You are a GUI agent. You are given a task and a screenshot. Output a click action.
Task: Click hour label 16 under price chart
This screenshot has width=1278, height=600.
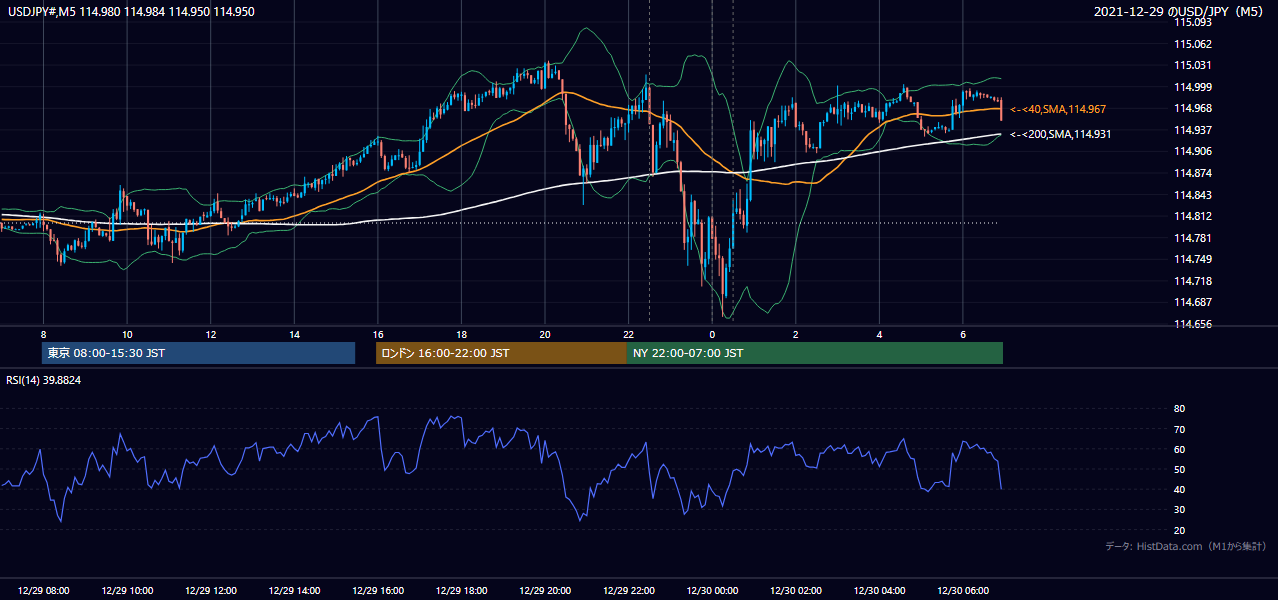tap(378, 334)
